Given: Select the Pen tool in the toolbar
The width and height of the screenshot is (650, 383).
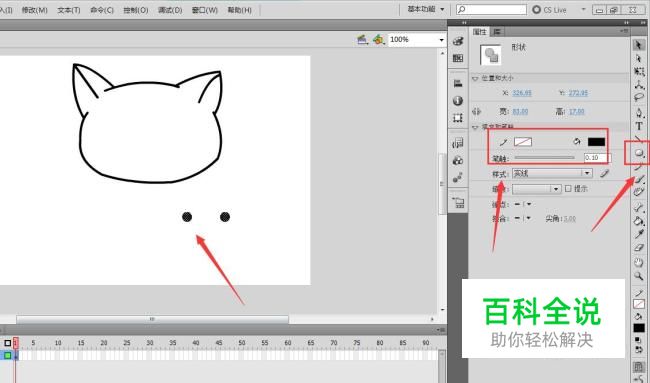Looking at the screenshot, I should [639, 112].
